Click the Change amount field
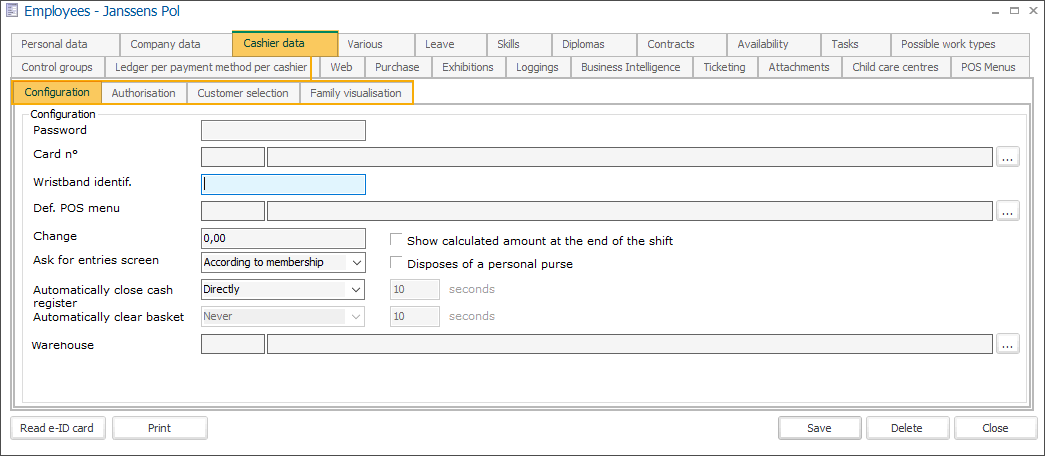Image resolution: width=1045 pixels, height=456 pixels. (x=283, y=238)
